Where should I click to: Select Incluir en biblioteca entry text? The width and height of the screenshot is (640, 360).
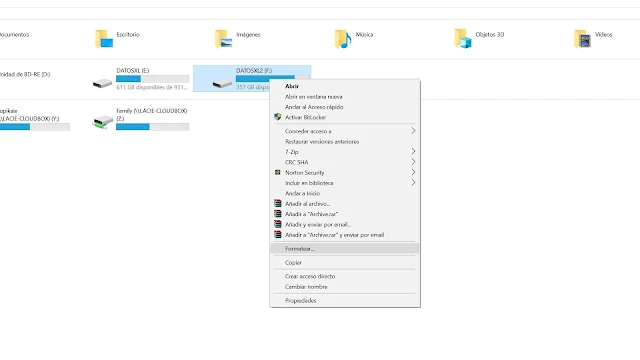(x=309, y=183)
